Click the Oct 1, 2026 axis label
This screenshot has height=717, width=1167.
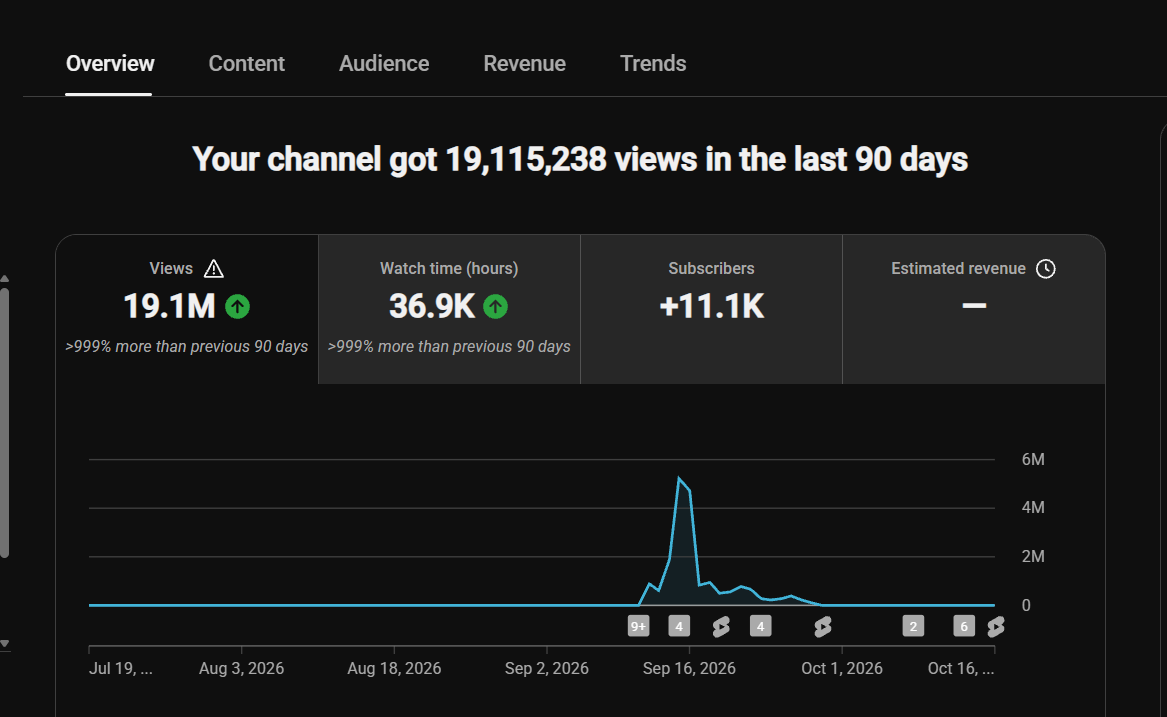[x=842, y=669]
